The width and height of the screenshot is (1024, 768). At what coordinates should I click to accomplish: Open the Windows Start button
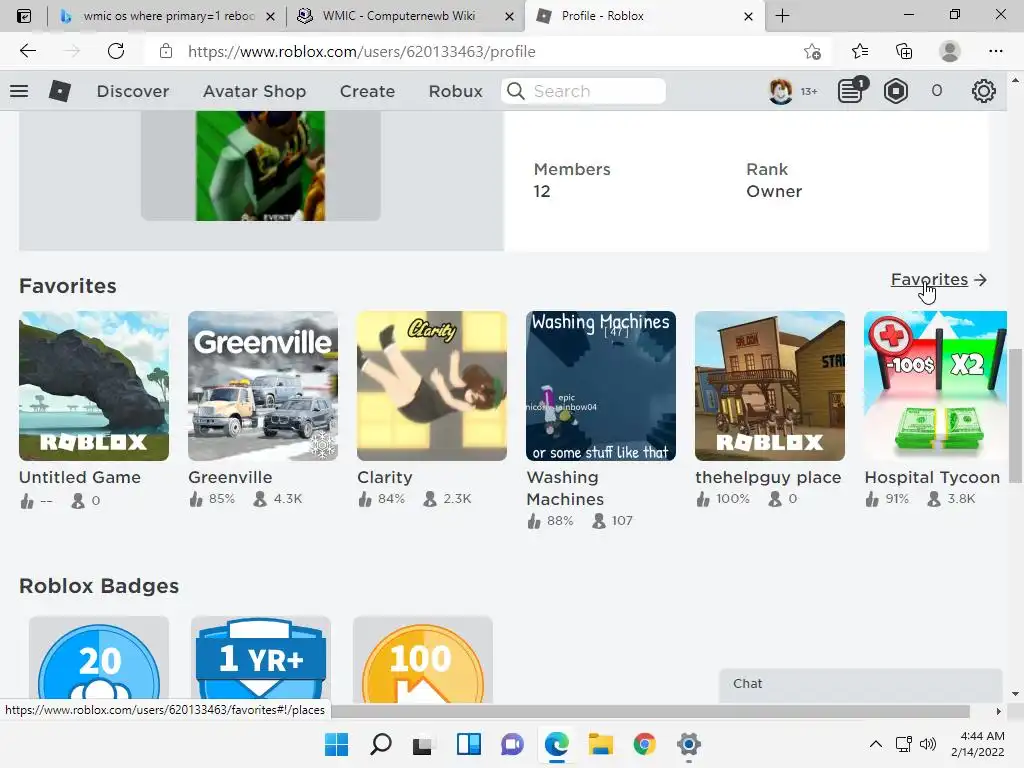click(x=336, y=744)
